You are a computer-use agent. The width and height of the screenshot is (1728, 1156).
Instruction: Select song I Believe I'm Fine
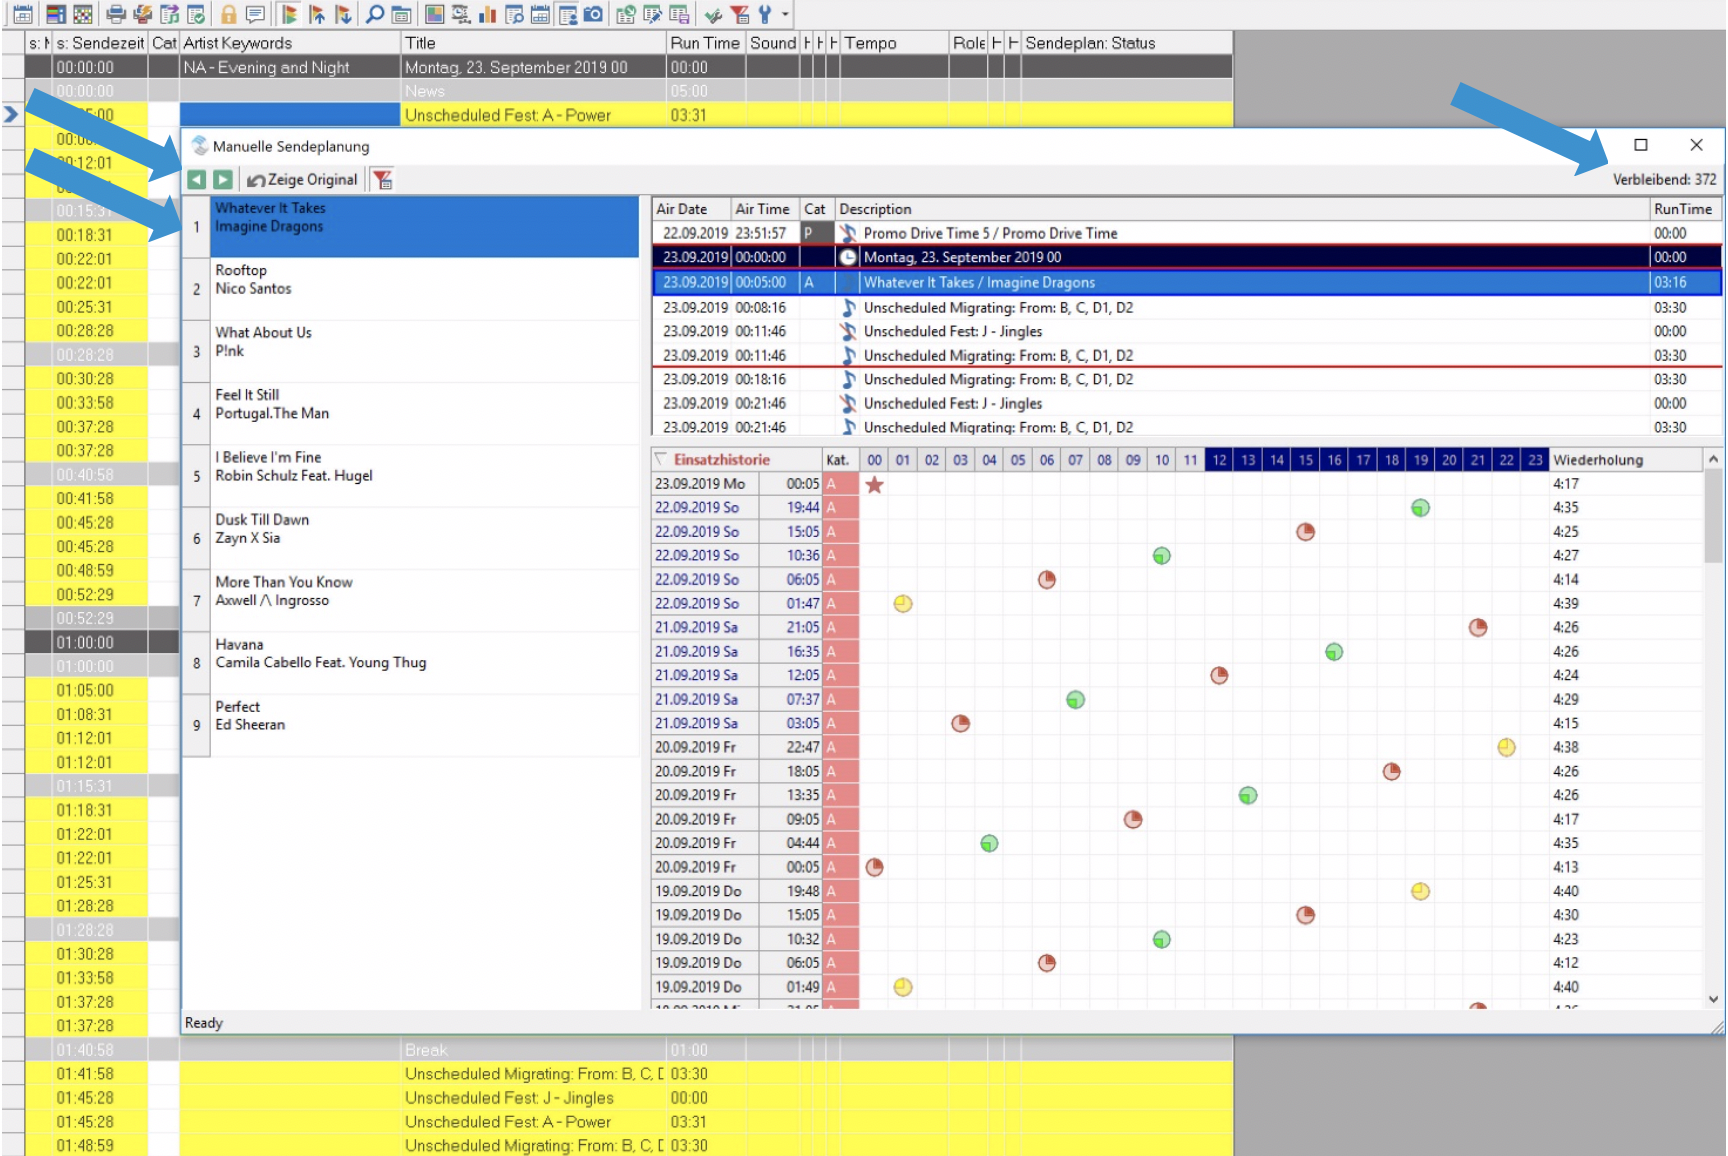410,476
